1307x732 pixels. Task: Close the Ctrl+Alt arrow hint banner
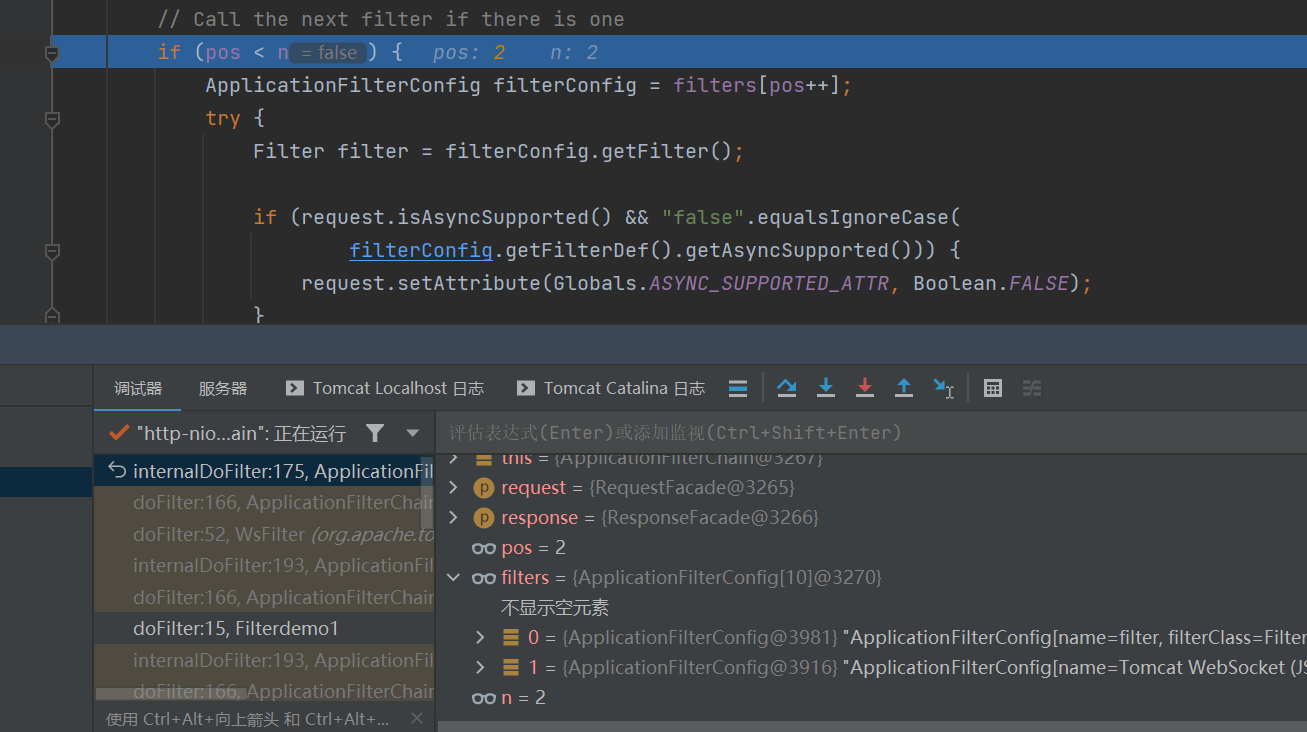[417, 718]
